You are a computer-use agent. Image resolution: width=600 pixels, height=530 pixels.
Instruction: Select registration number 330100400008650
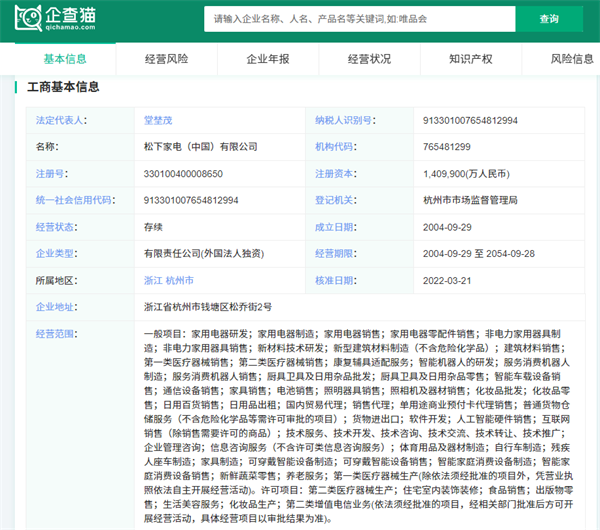pyautogui.click(x=183, y=174)
